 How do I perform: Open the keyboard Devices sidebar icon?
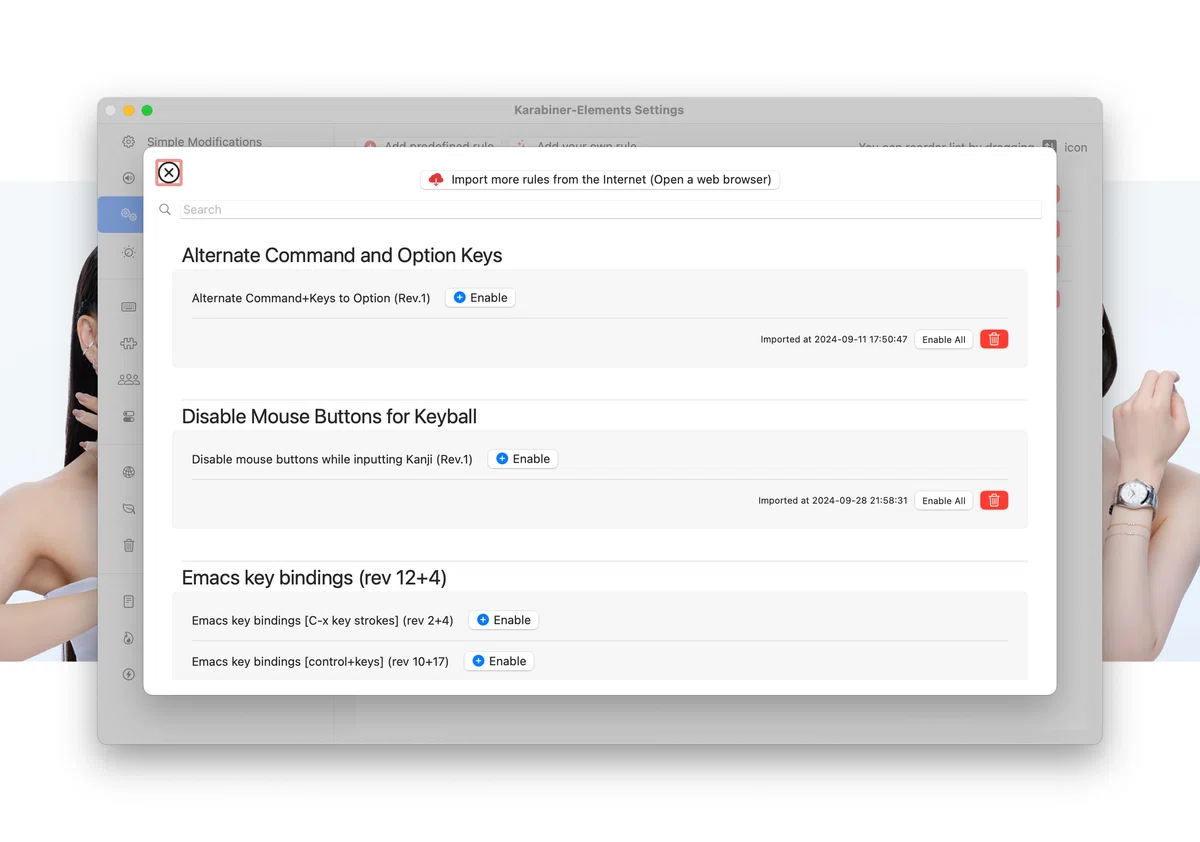coord(129,307)
